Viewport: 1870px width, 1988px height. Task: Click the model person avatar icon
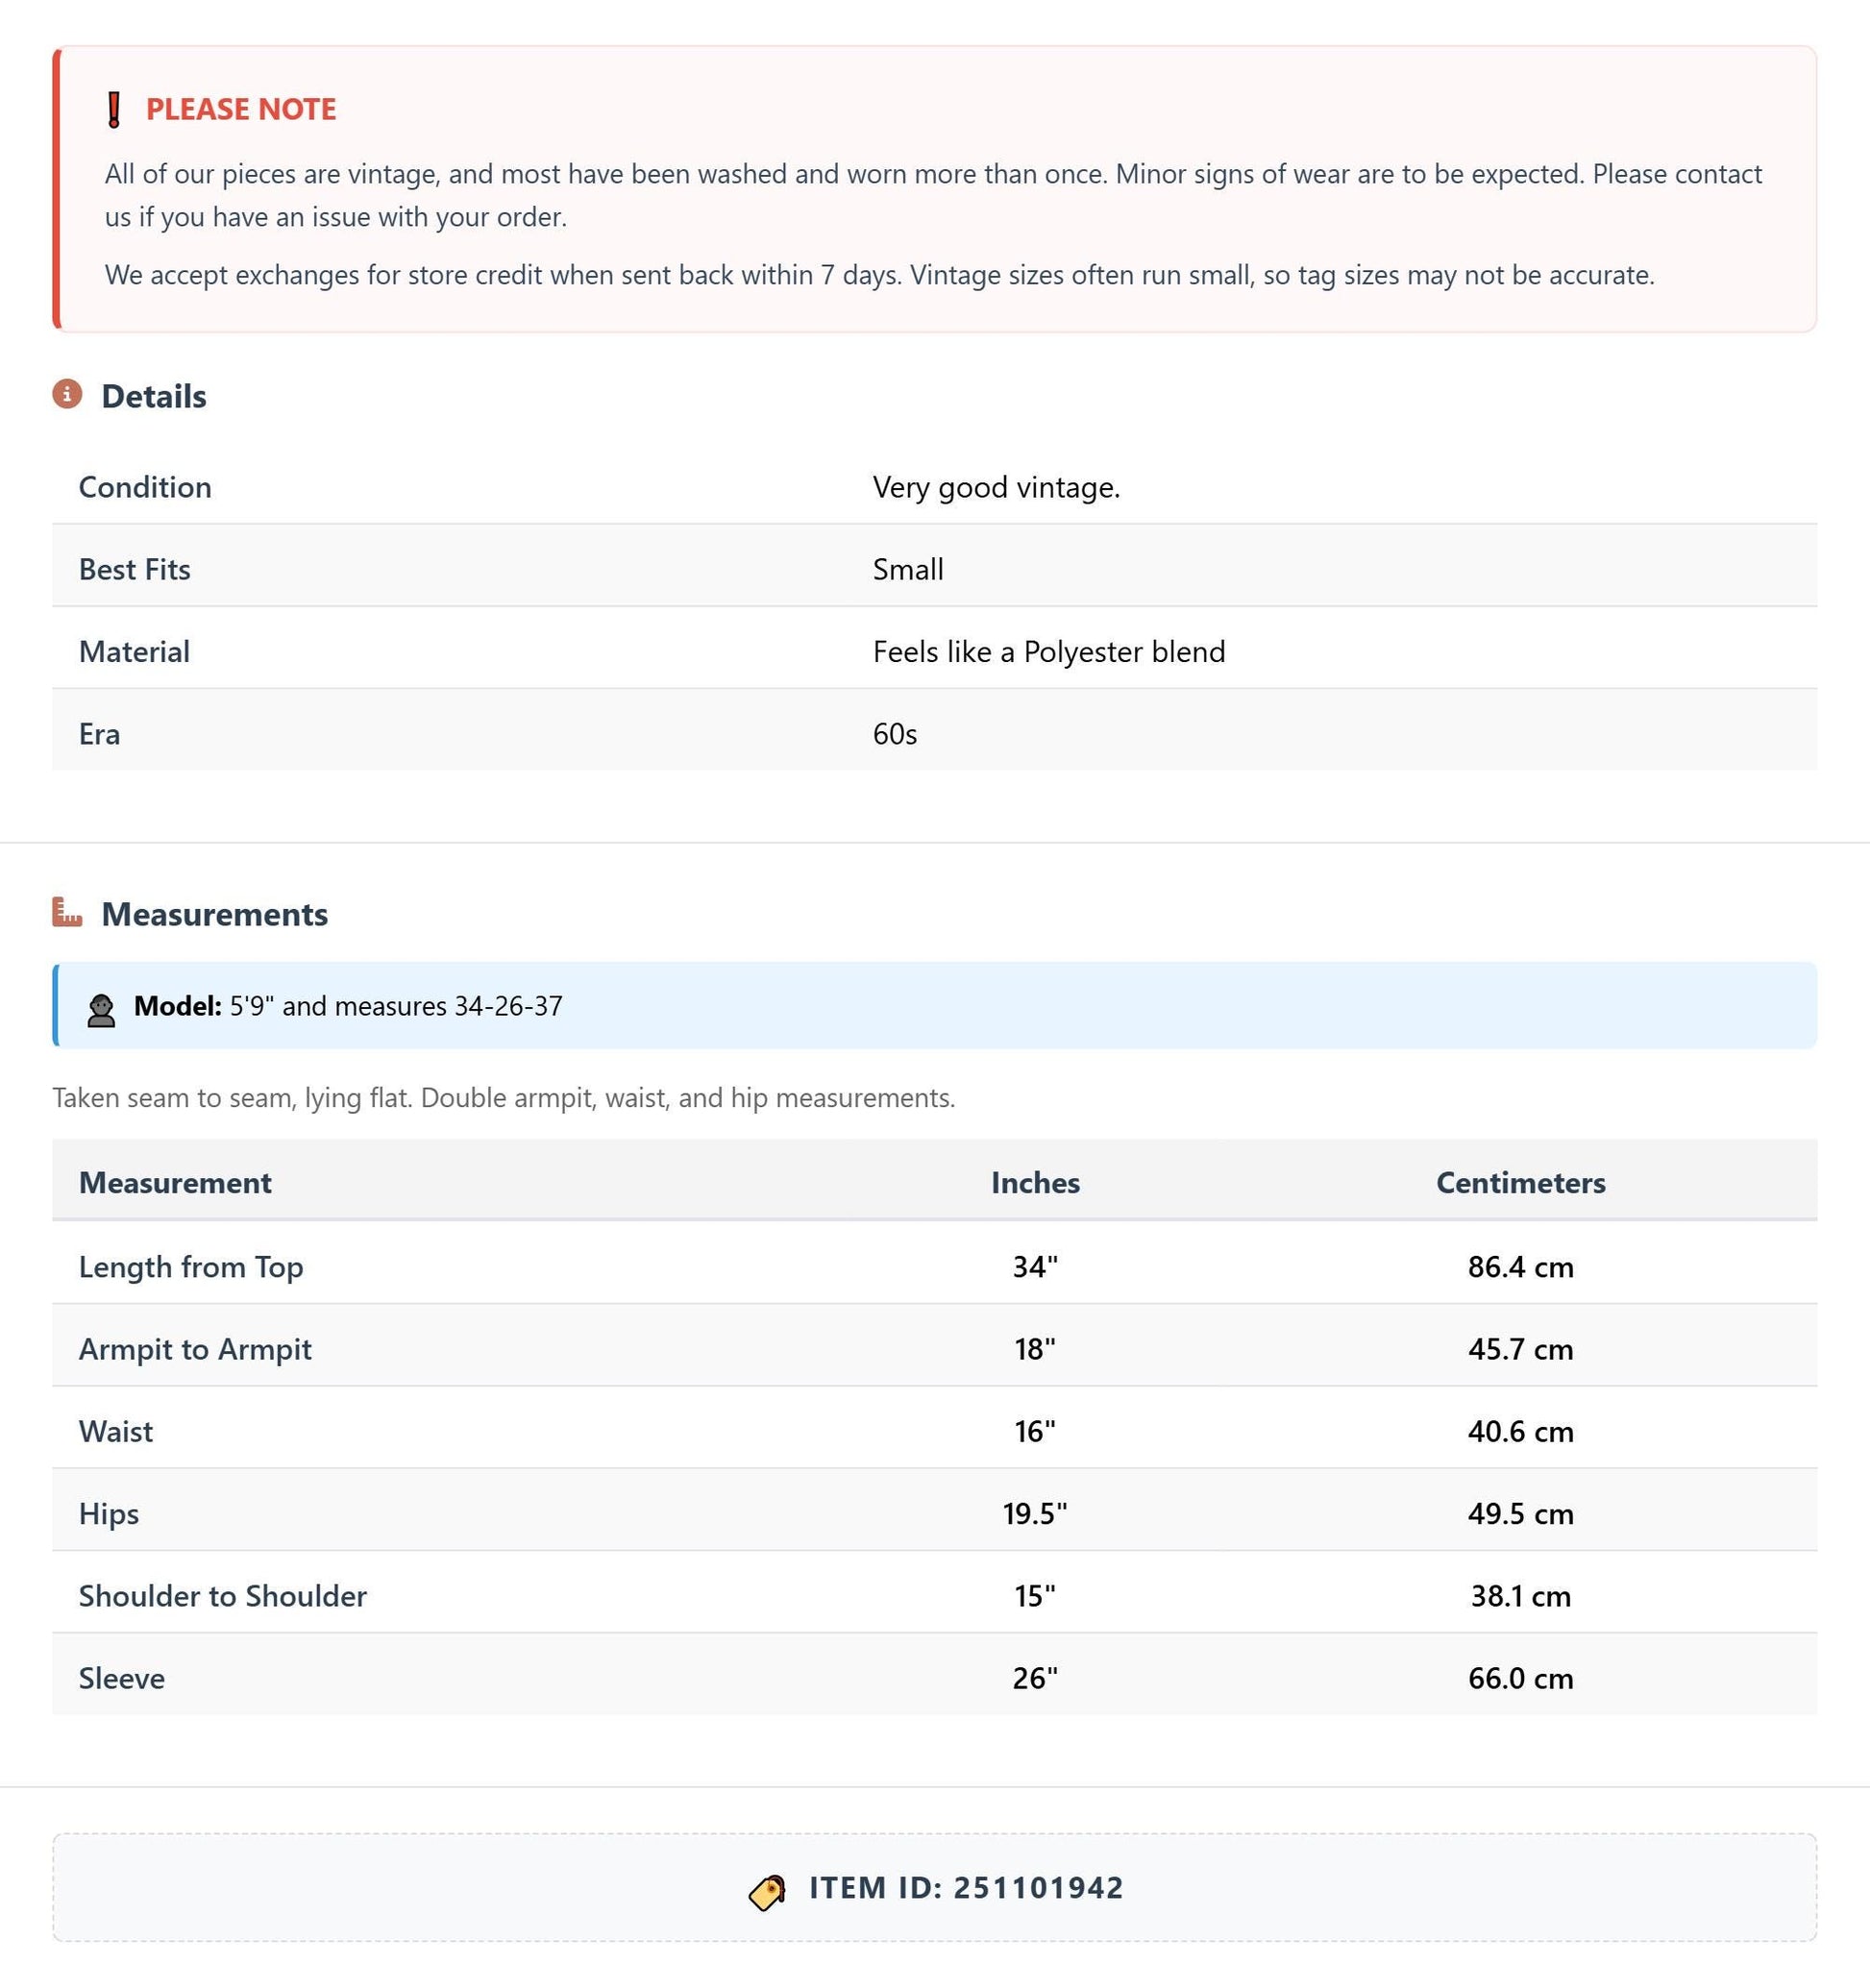tap(101, 1010)
